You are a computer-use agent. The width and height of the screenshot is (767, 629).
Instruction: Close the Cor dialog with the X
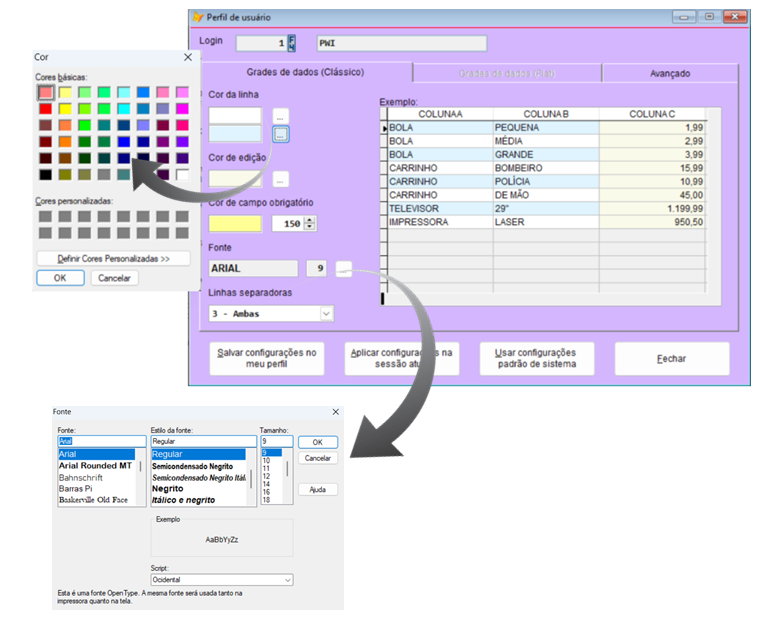(x=187, y=58)
